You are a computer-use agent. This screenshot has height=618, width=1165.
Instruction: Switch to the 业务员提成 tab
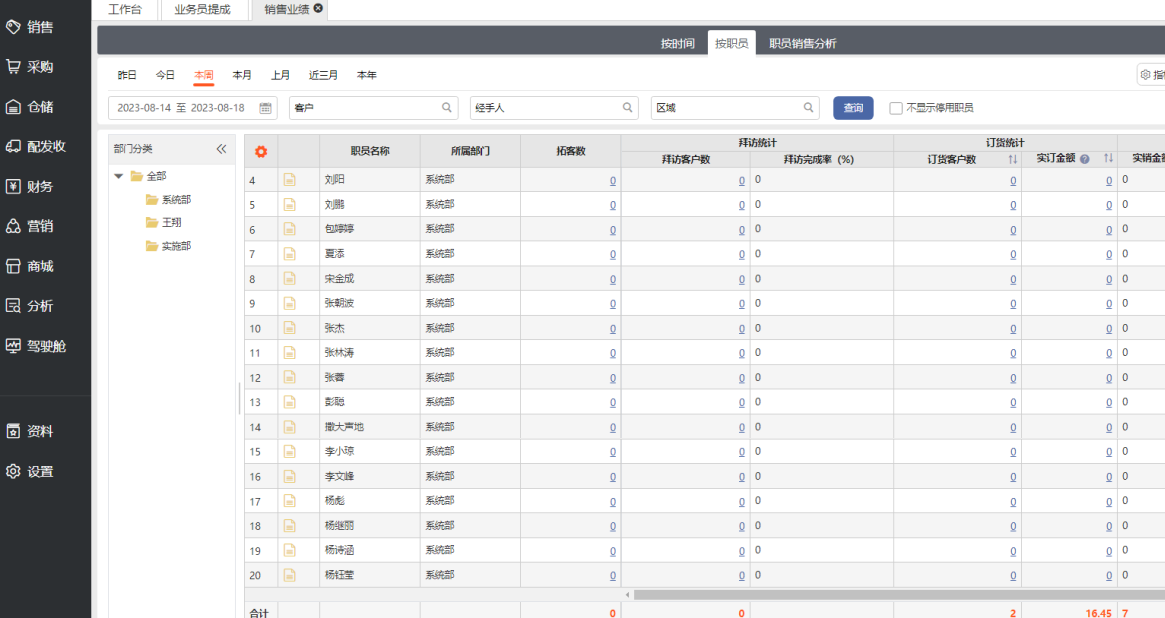tap(201, 10)
